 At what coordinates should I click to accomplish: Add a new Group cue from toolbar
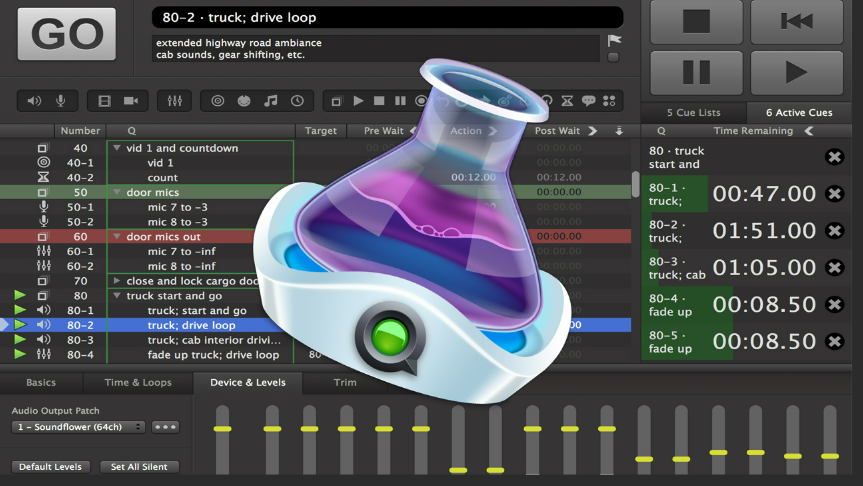[336, 101]
